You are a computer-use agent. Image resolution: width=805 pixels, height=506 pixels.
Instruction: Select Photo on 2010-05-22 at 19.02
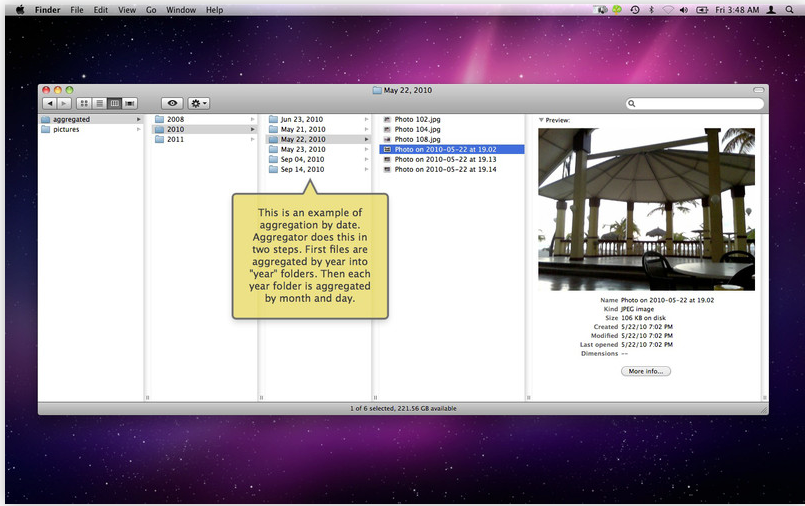(452, 149)
